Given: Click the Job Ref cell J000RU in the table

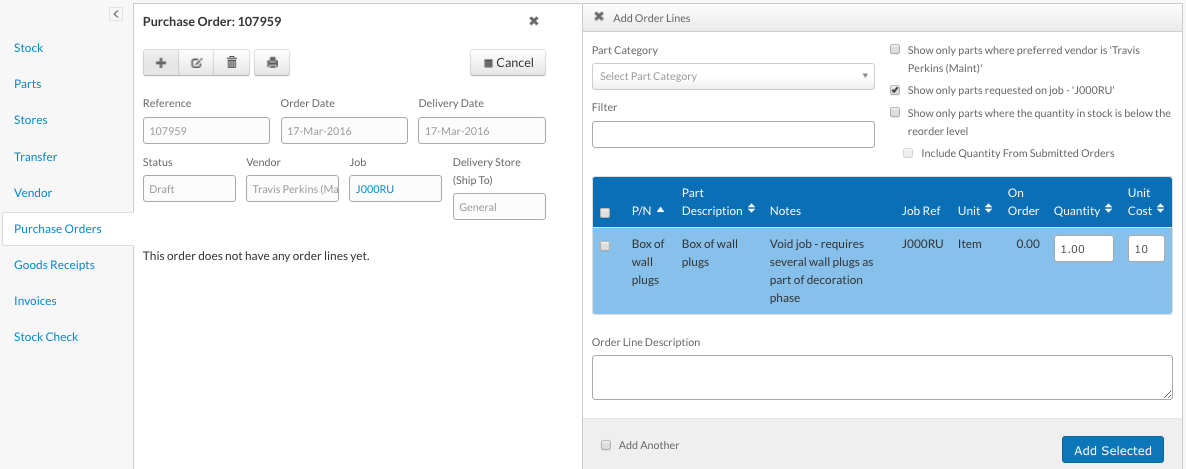Looking at the screenshot, I should click(923, 244).
